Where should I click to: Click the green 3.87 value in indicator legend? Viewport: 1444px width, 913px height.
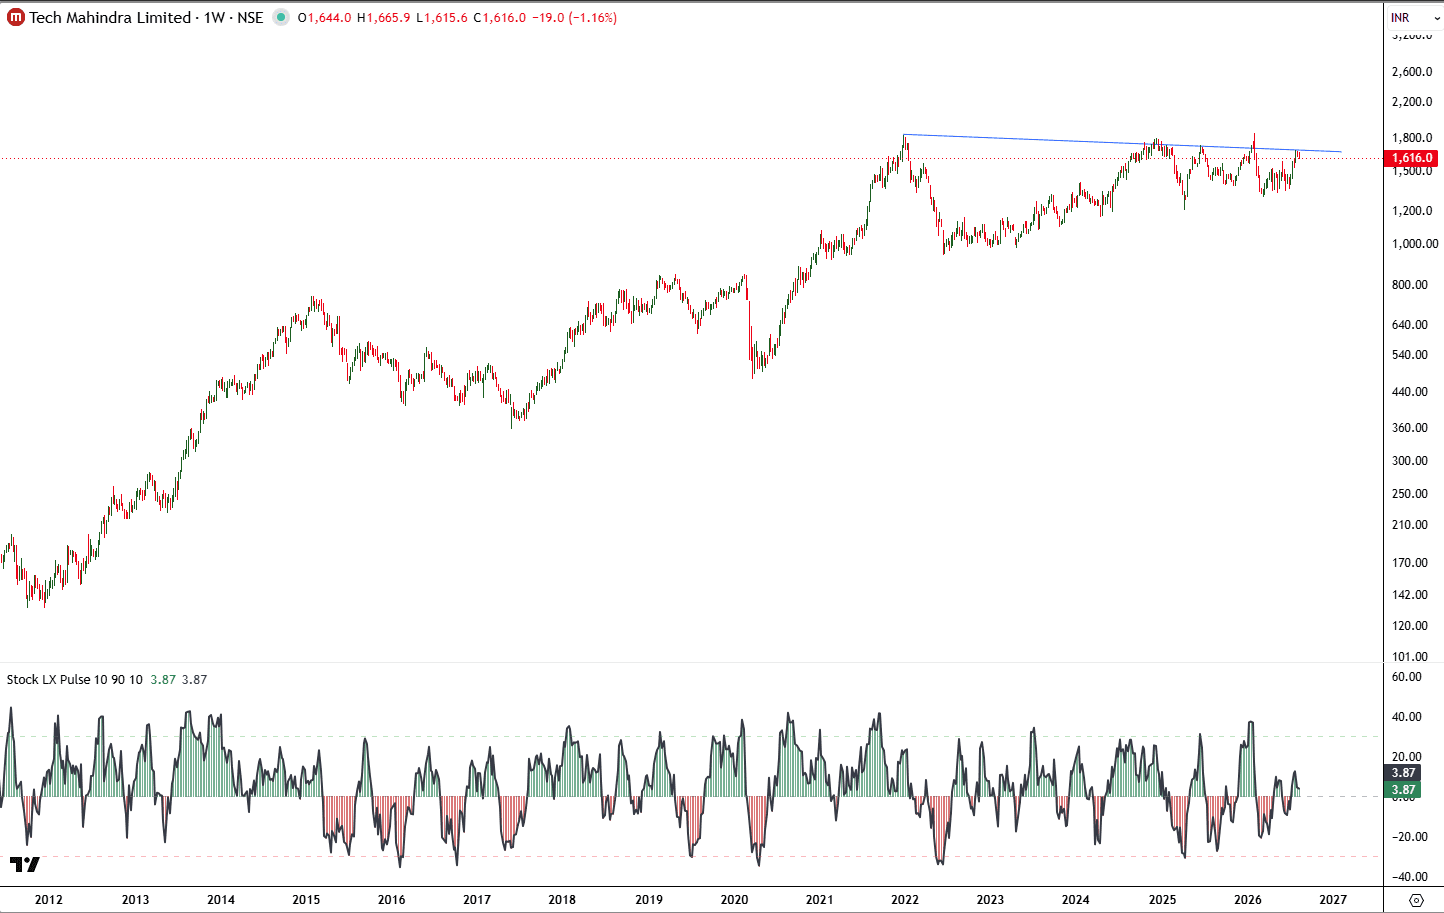[x=163, y=679]
